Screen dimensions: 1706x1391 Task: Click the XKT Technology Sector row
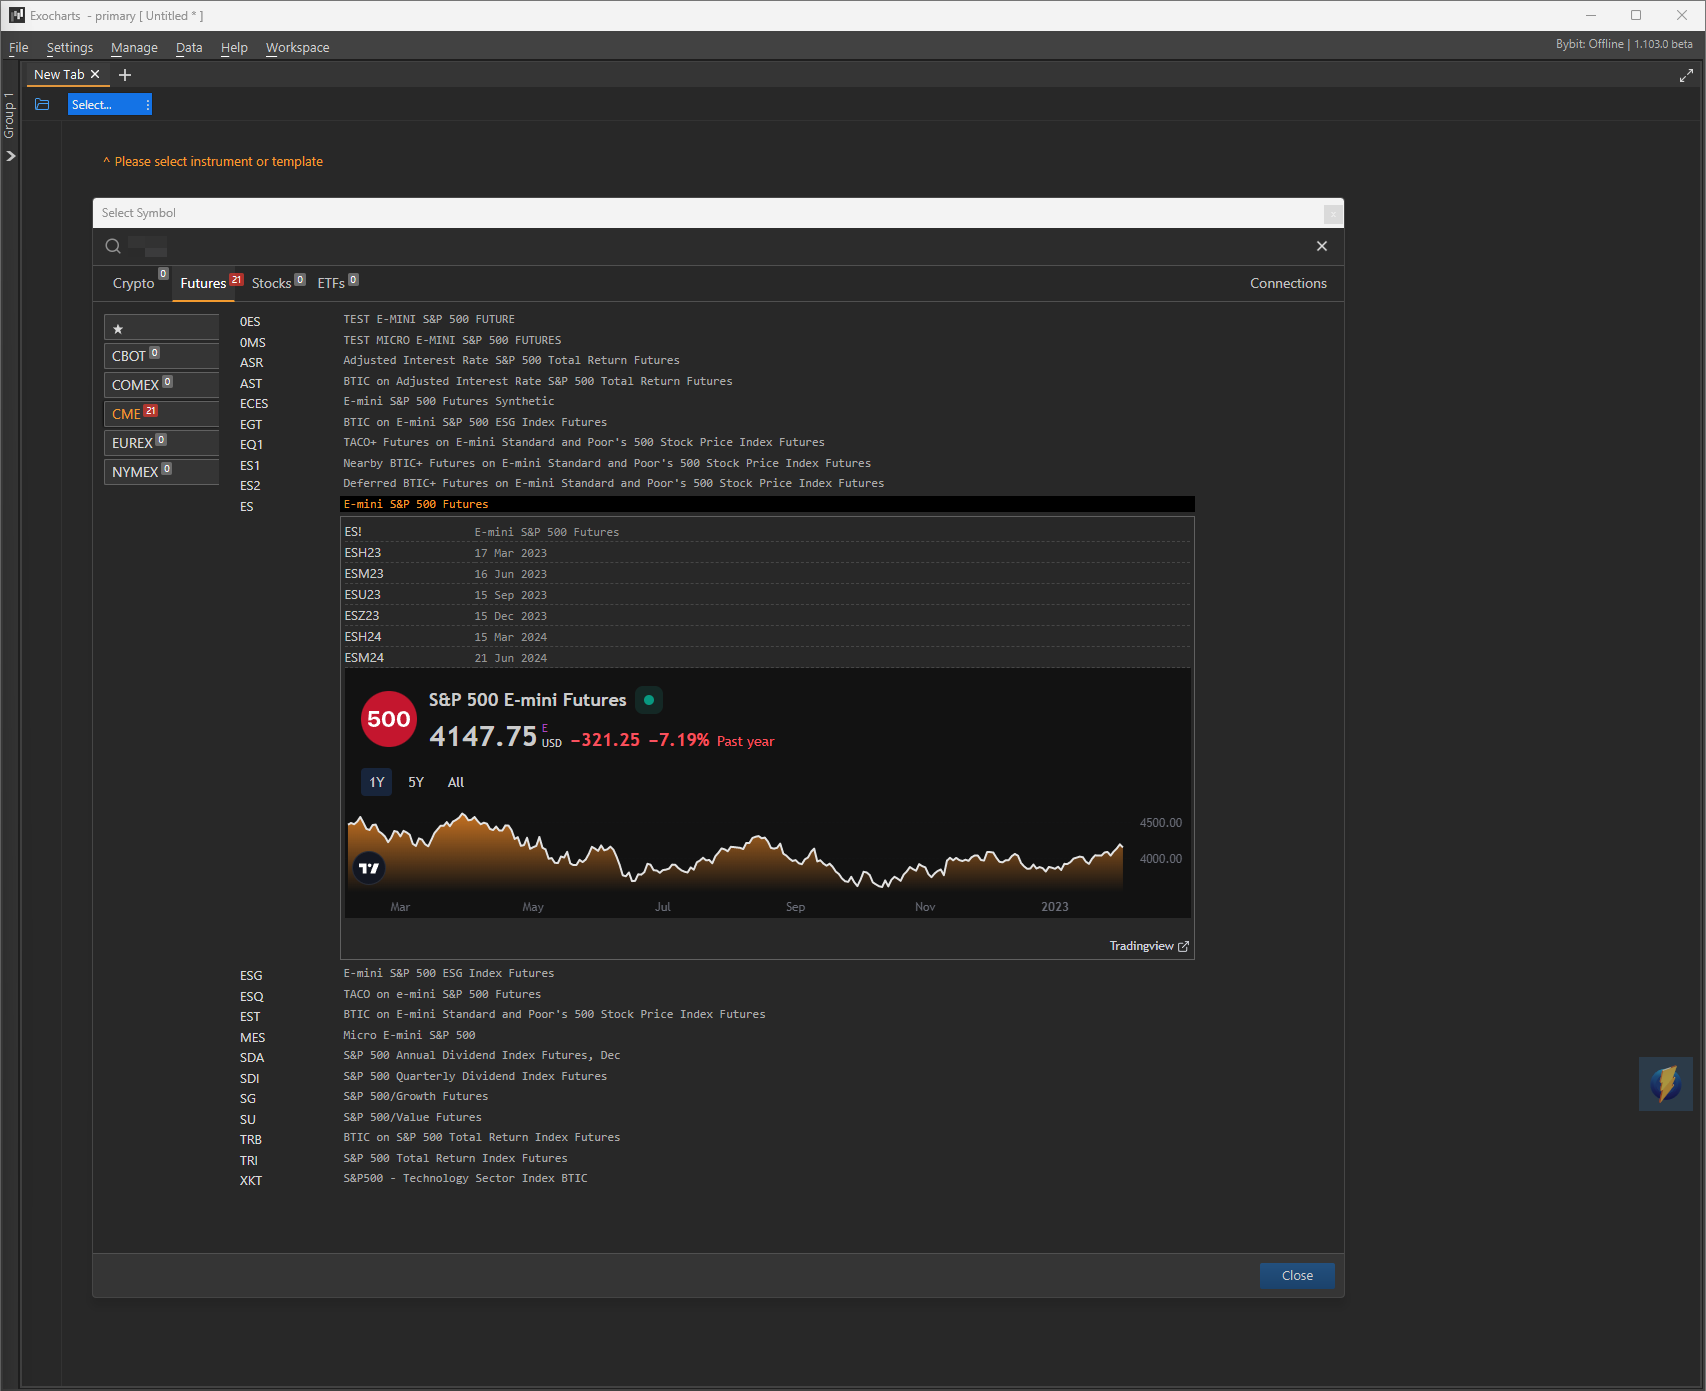coord(716,1179)
